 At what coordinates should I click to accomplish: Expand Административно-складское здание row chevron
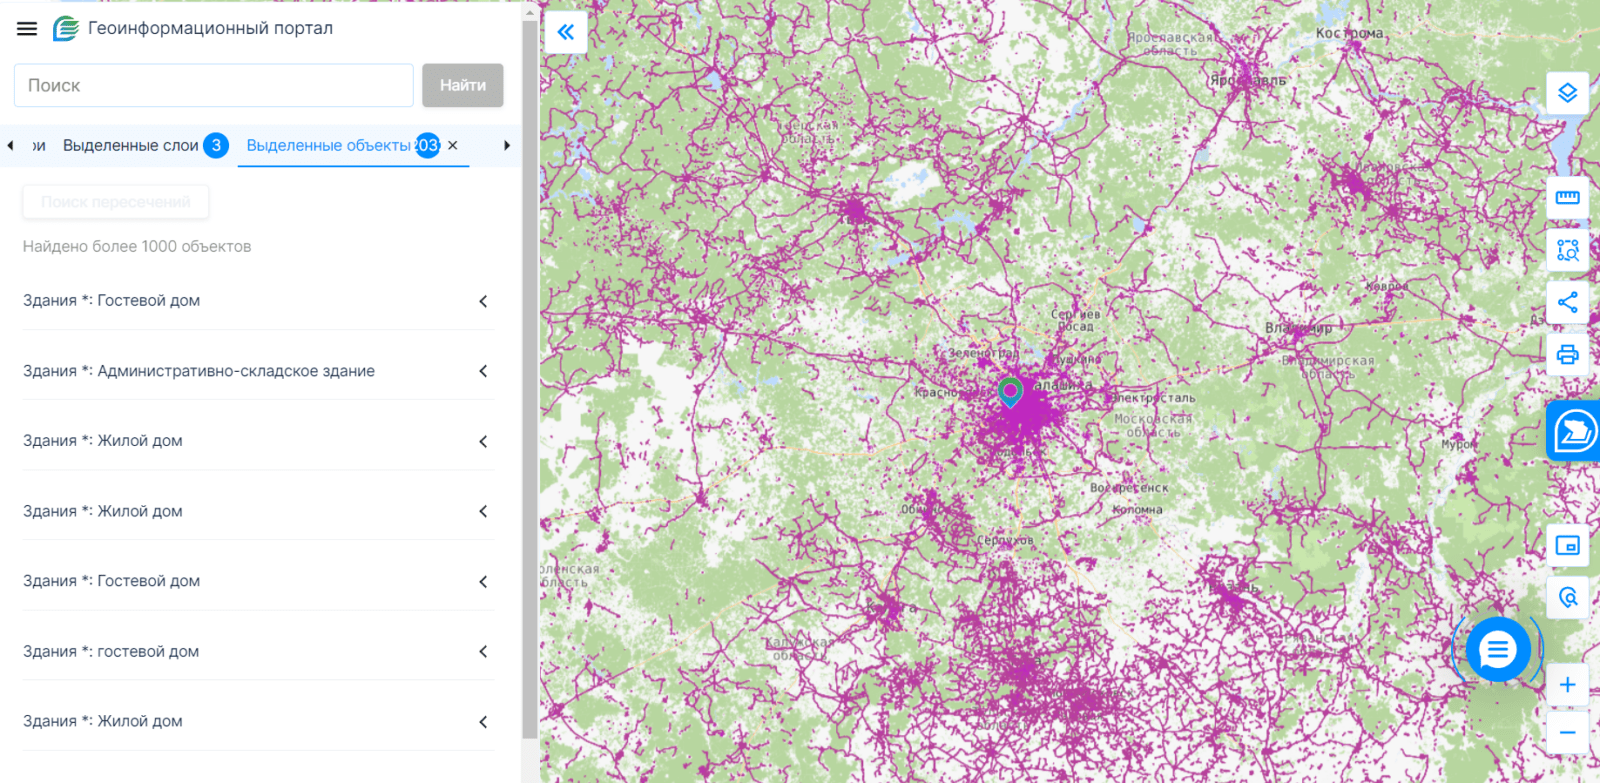483,371
